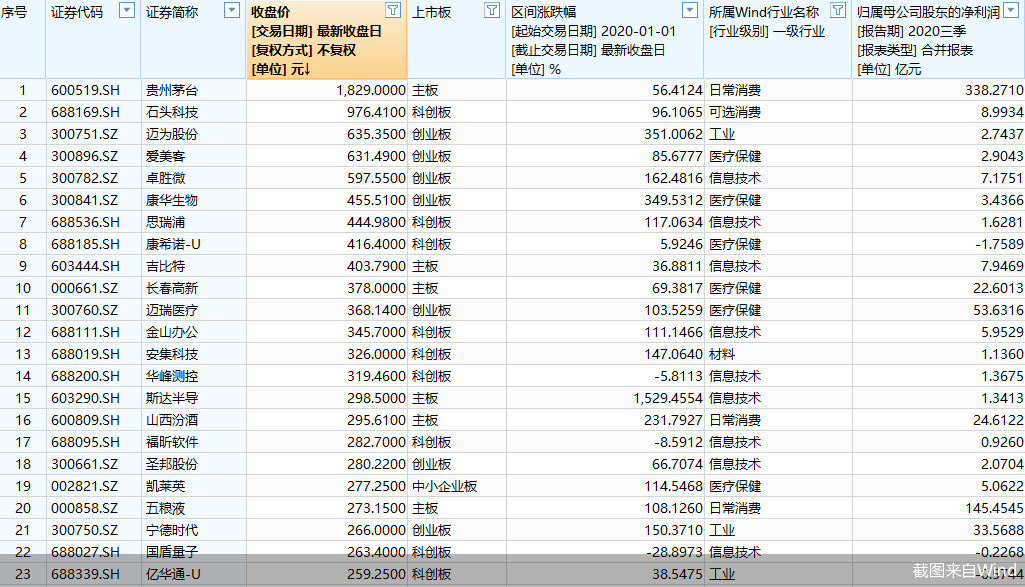
Task: Click net profit value 53.6316
Action: [998, 310]
